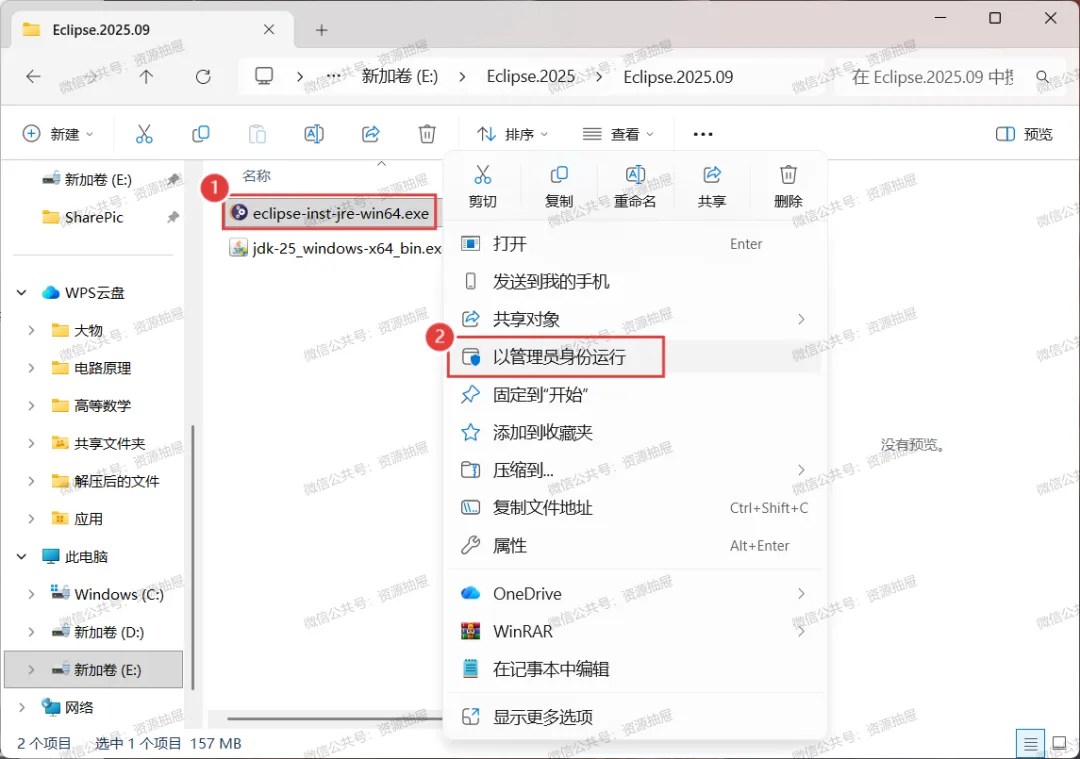This screenshot has height=759, width=1080.
Task: Click the This PC monitor icon in address bar
Action: pos(264,76)
